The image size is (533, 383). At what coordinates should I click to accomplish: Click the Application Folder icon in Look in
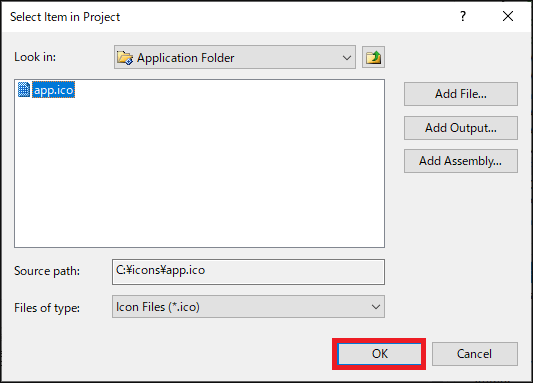pos(125,57)
